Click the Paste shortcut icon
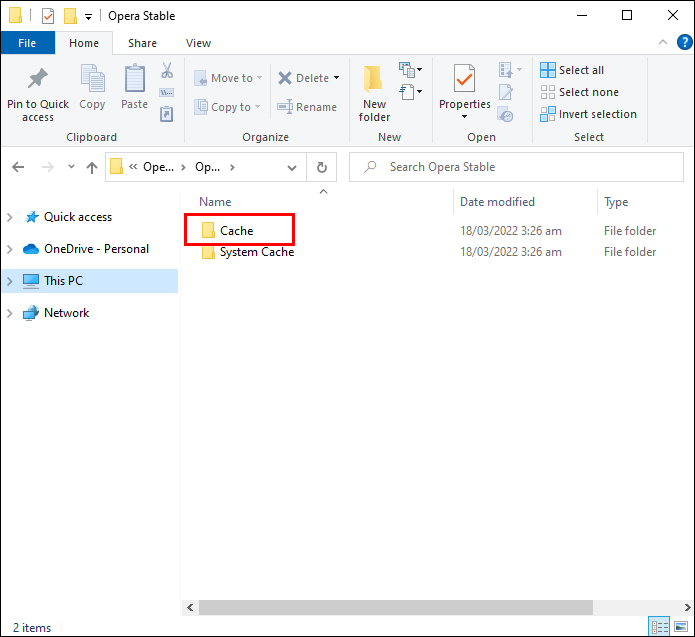 [167, 114]
